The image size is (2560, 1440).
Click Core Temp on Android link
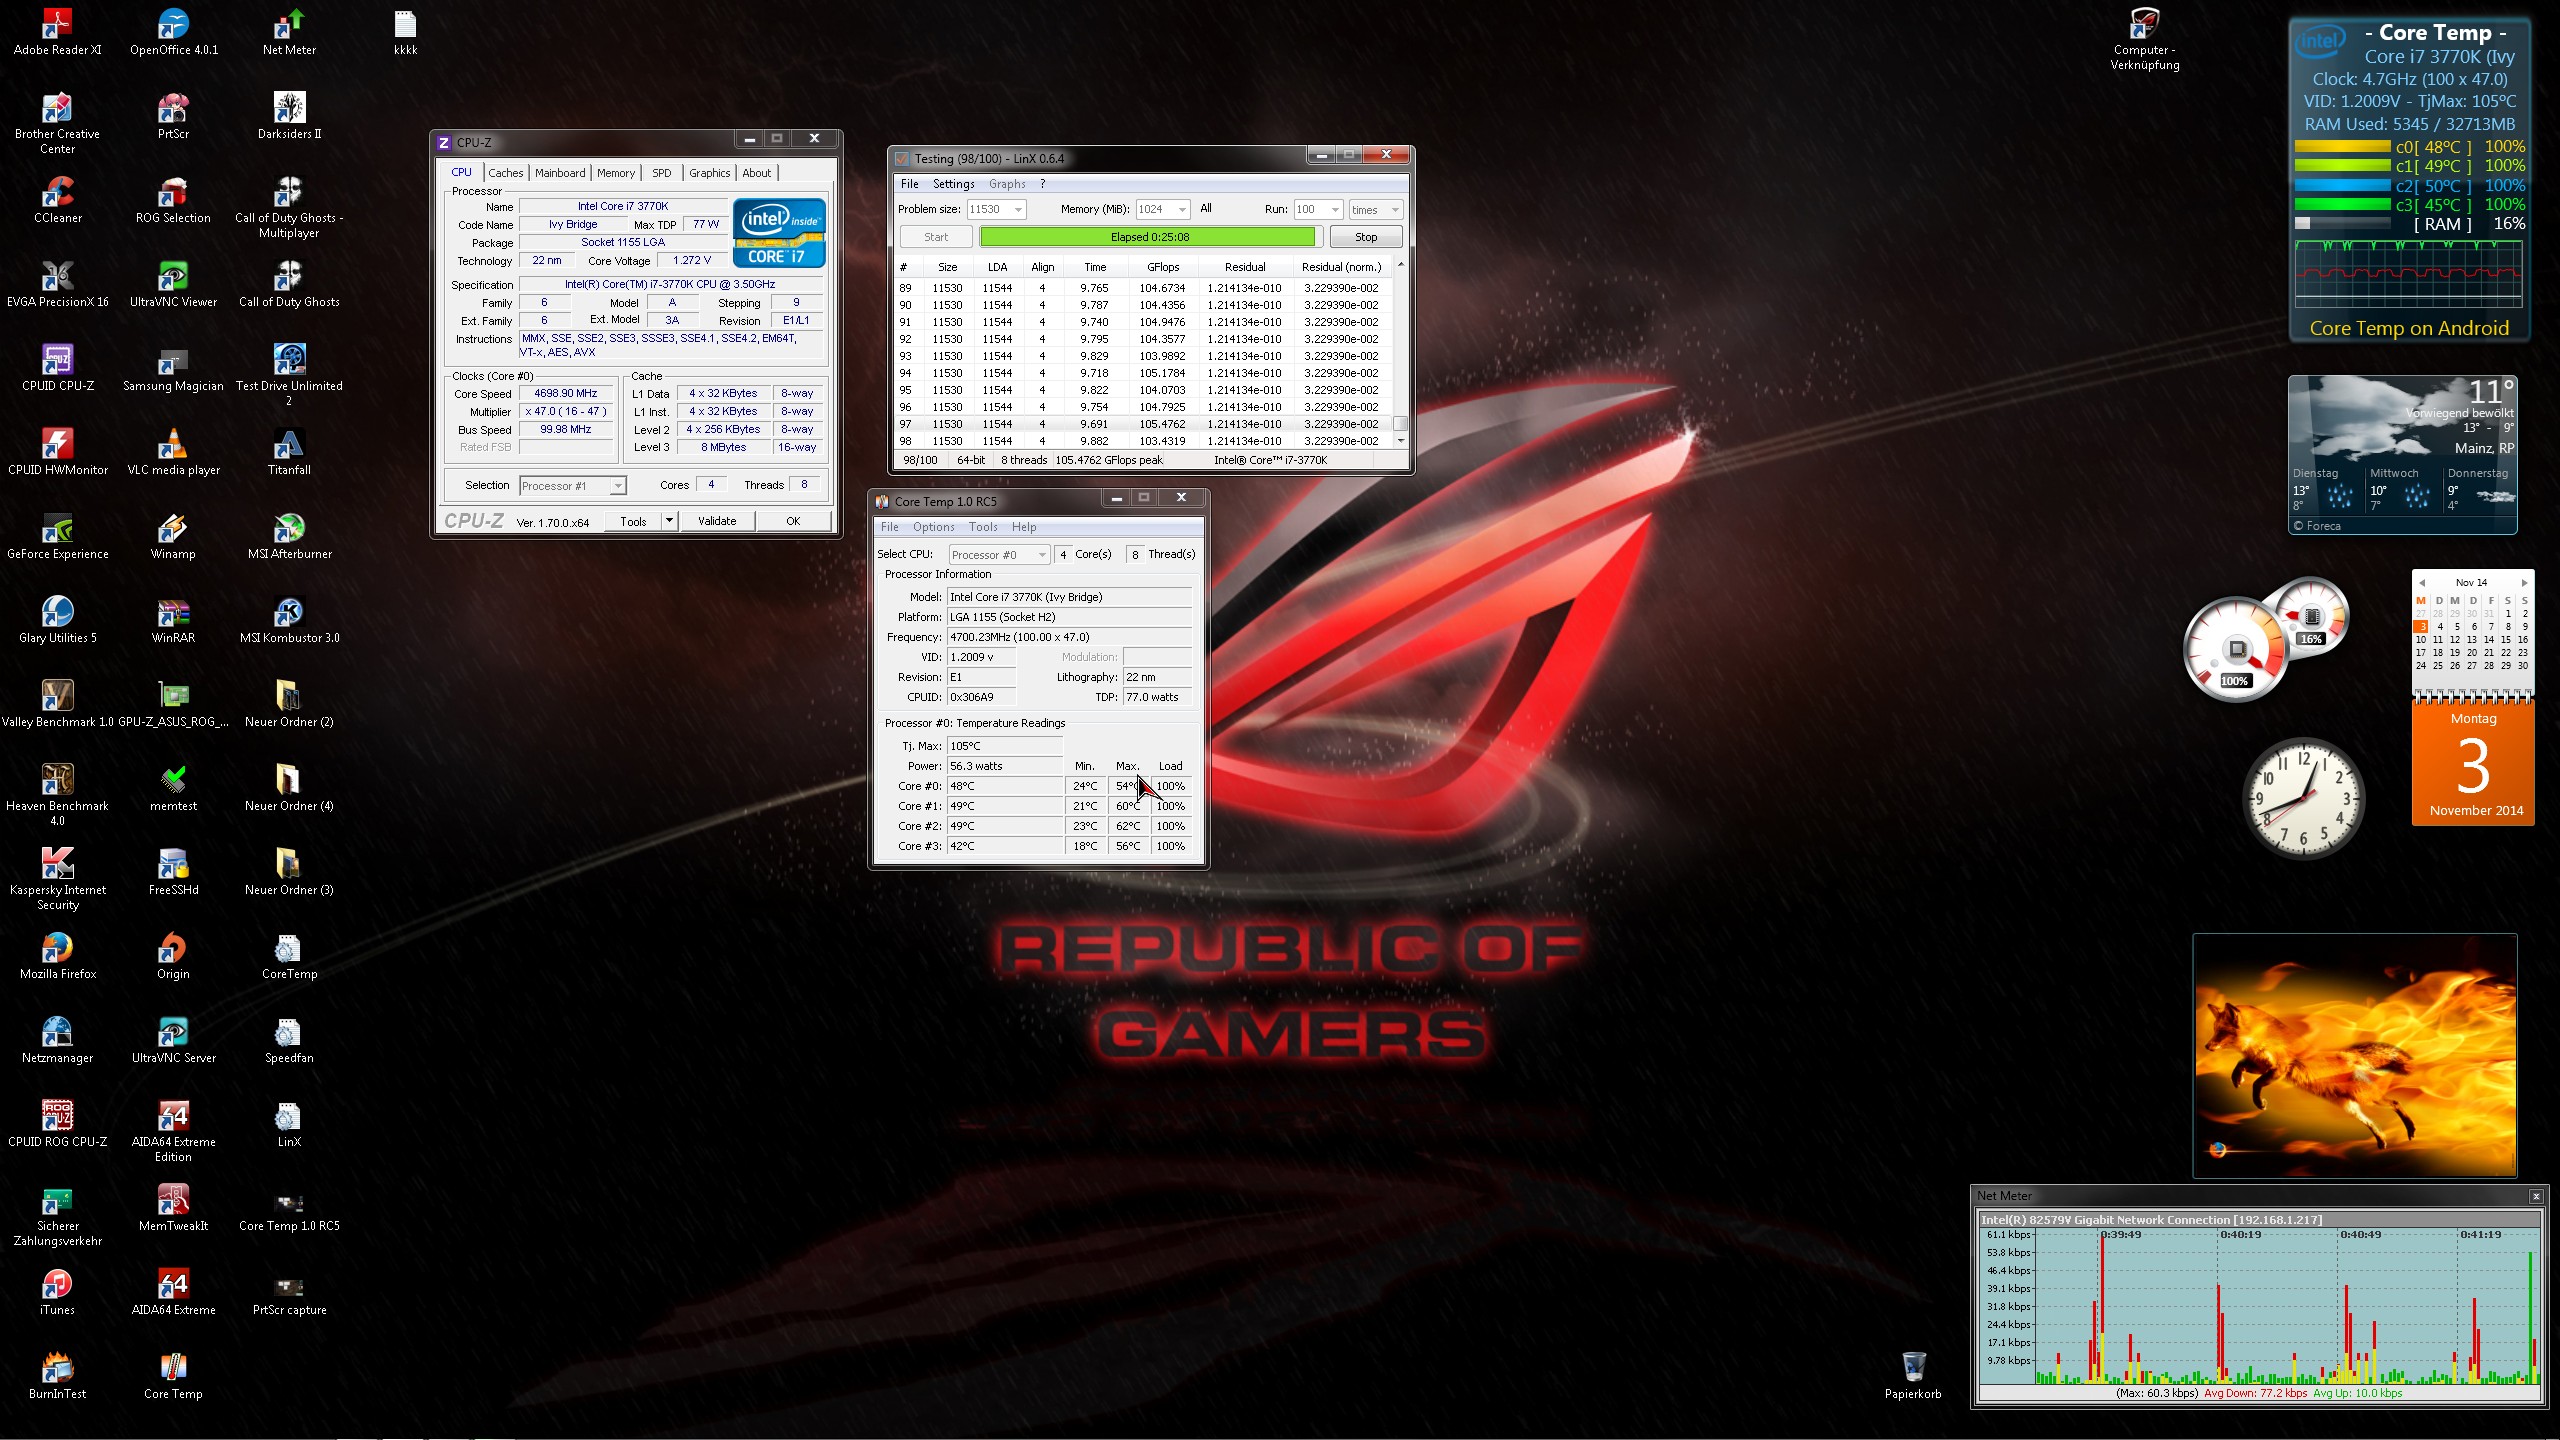point(2409,328)
